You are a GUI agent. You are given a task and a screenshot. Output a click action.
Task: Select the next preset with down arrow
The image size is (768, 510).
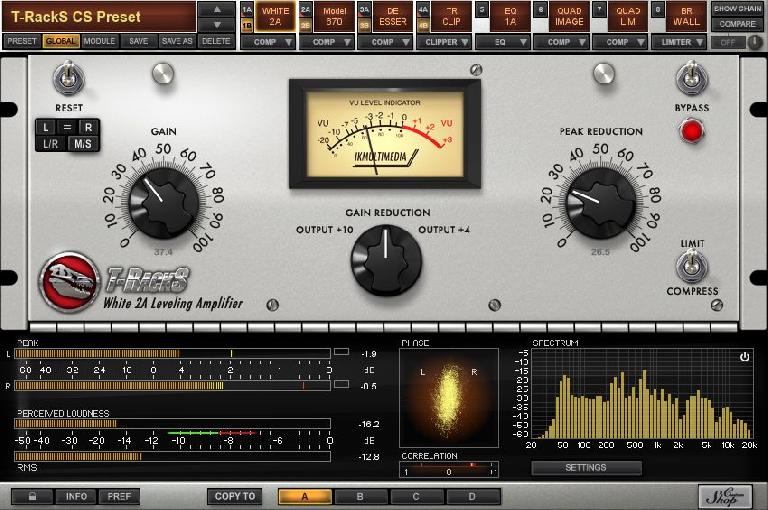(x=217, y=24)
